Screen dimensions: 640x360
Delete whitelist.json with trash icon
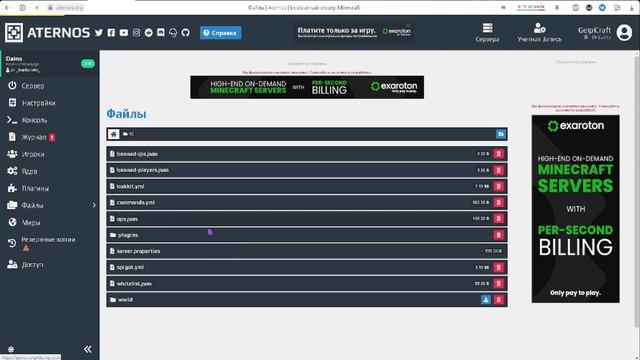tap(498, 283)
